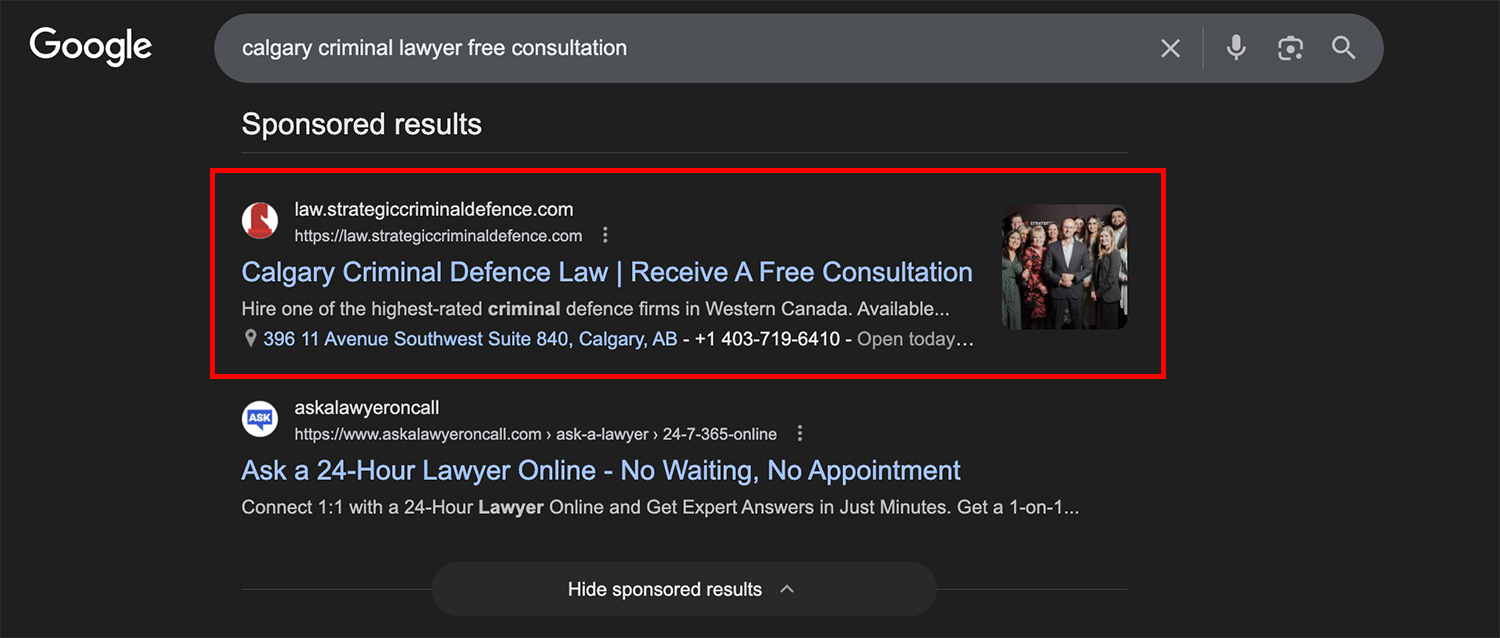
Task: Click the Strategic Criminal Defence favicon
Action: 260,221
